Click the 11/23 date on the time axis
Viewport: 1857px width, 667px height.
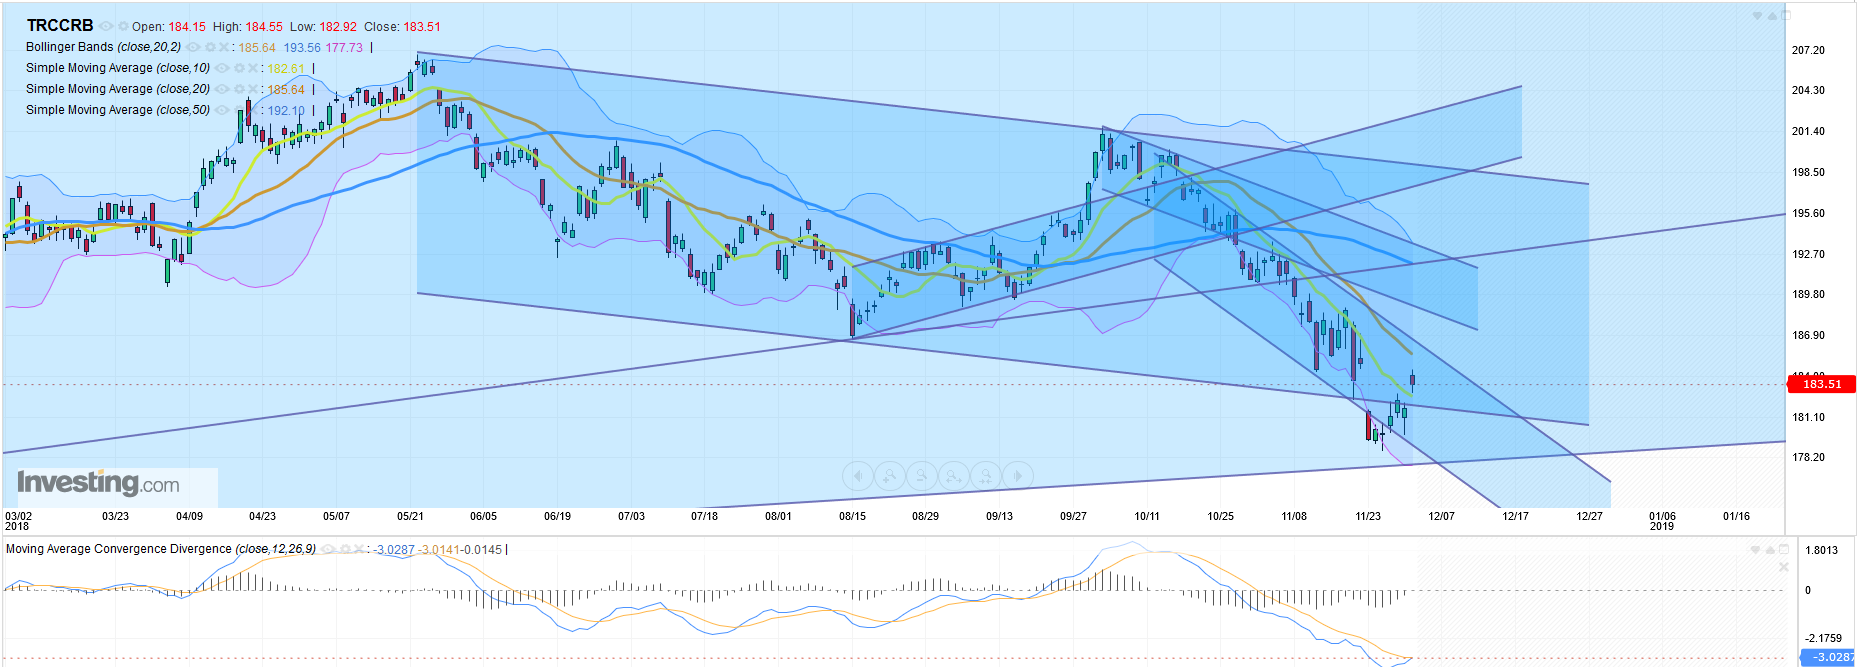pyautogui.click(x=1368, y=516)
